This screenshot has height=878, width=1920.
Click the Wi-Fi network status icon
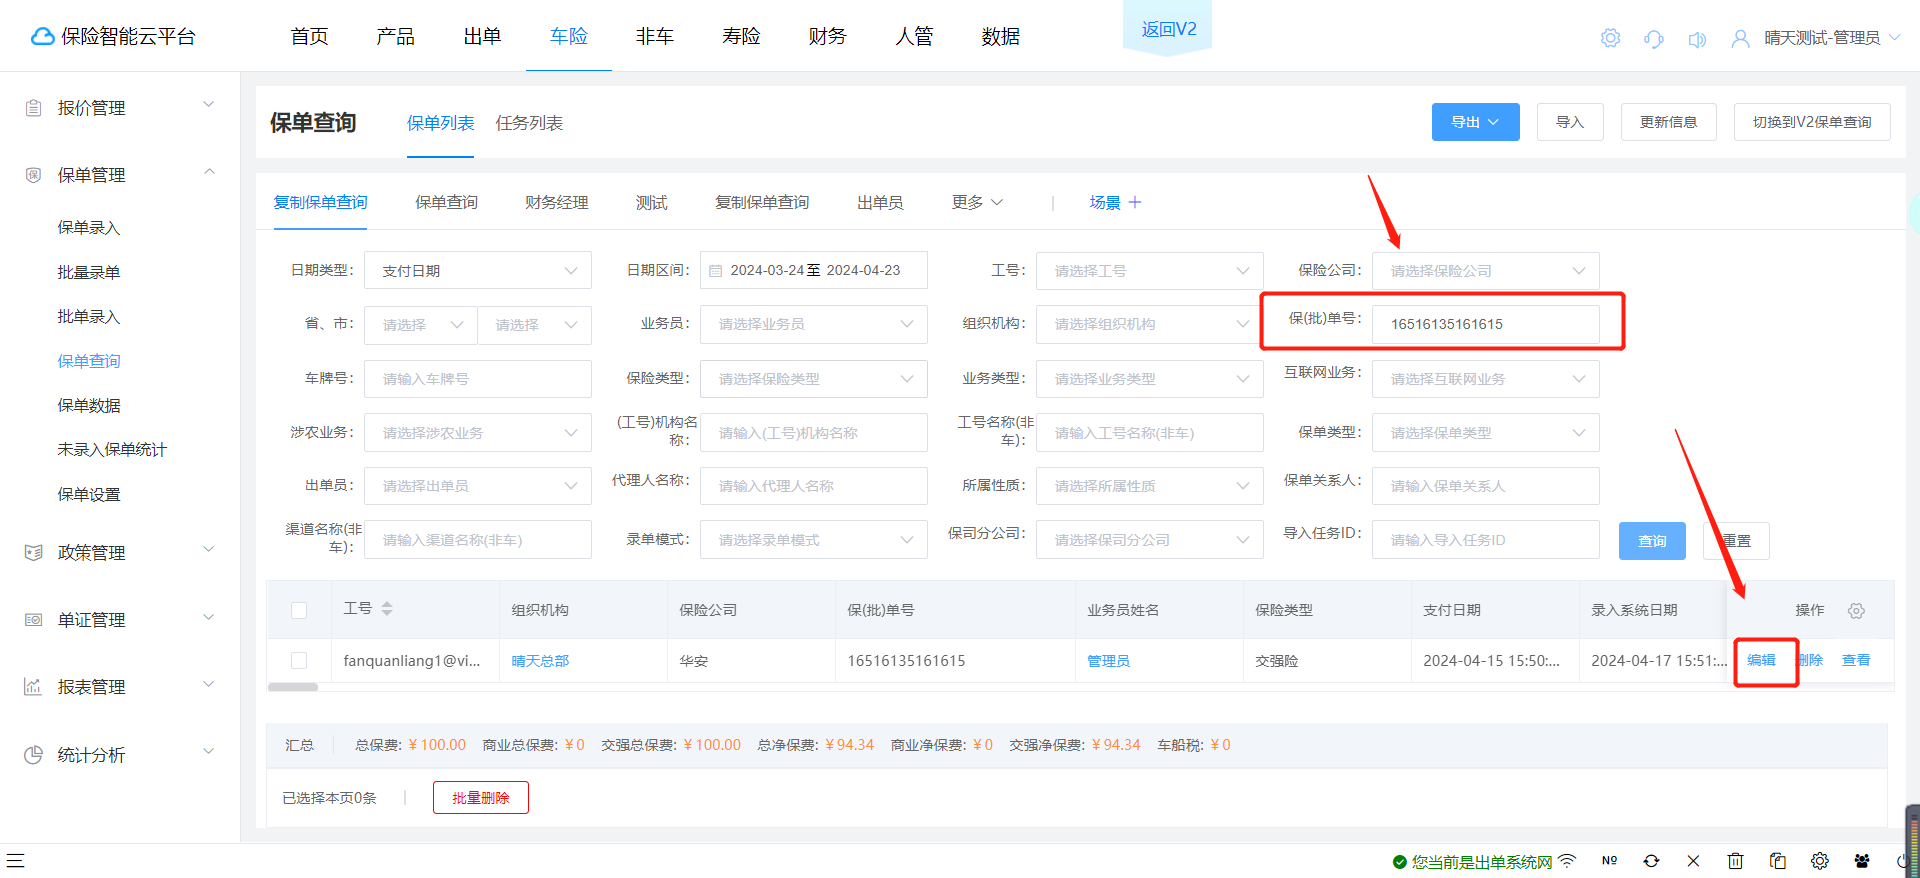point(1567,861)
